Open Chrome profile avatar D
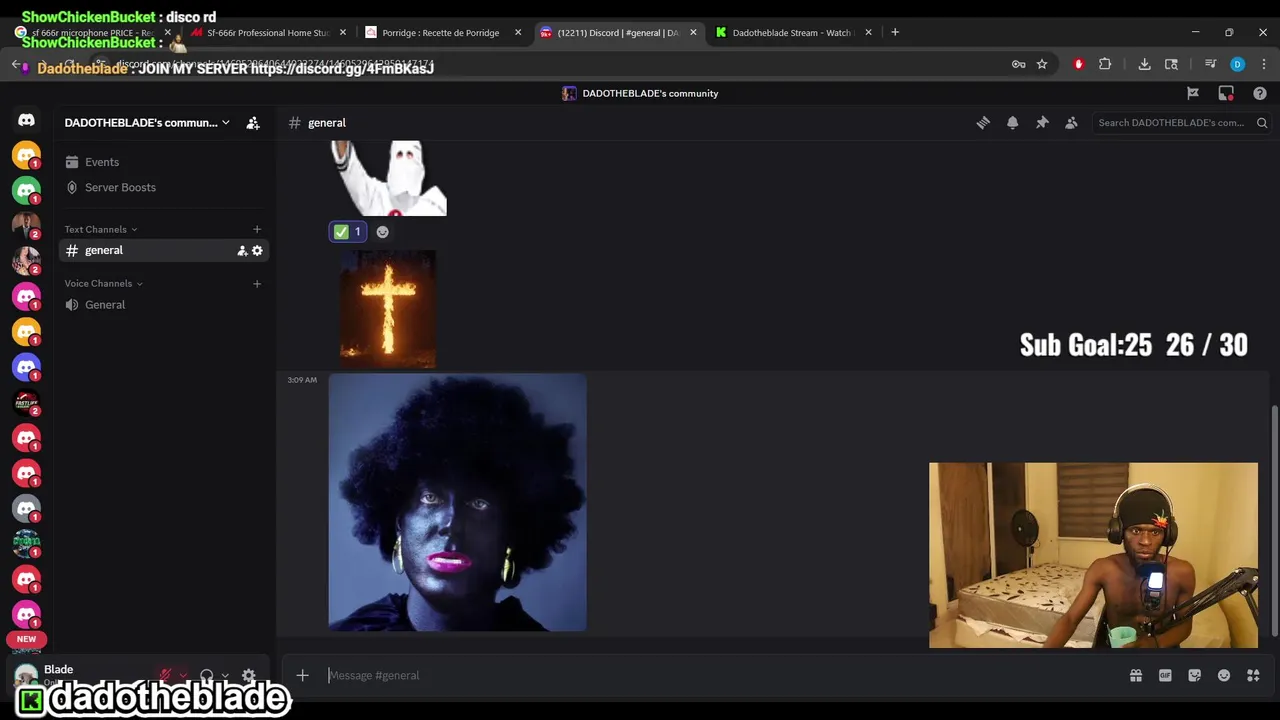 coord(1237,64)
